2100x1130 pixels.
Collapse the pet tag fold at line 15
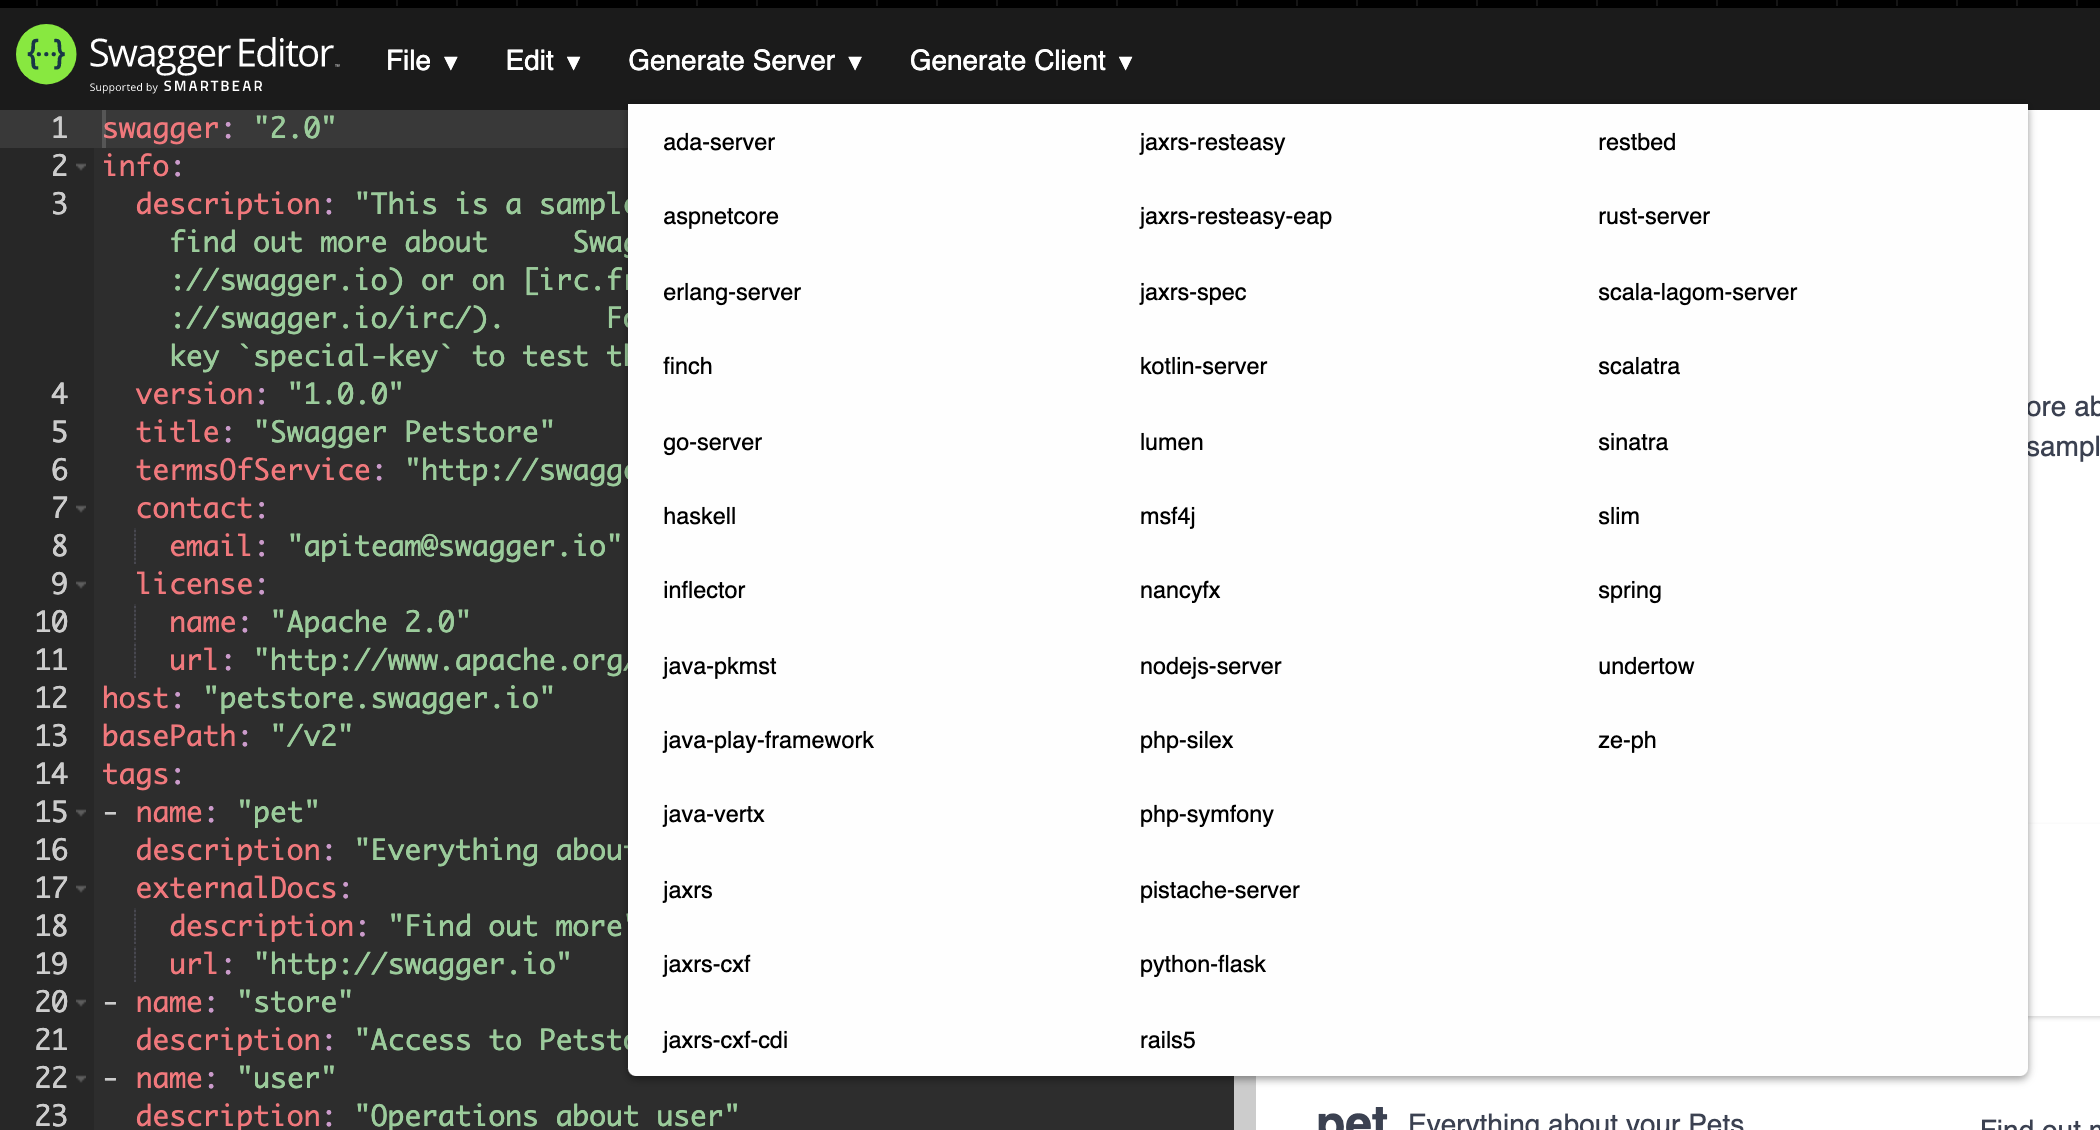pyautogui.click(x=82, y=813)
